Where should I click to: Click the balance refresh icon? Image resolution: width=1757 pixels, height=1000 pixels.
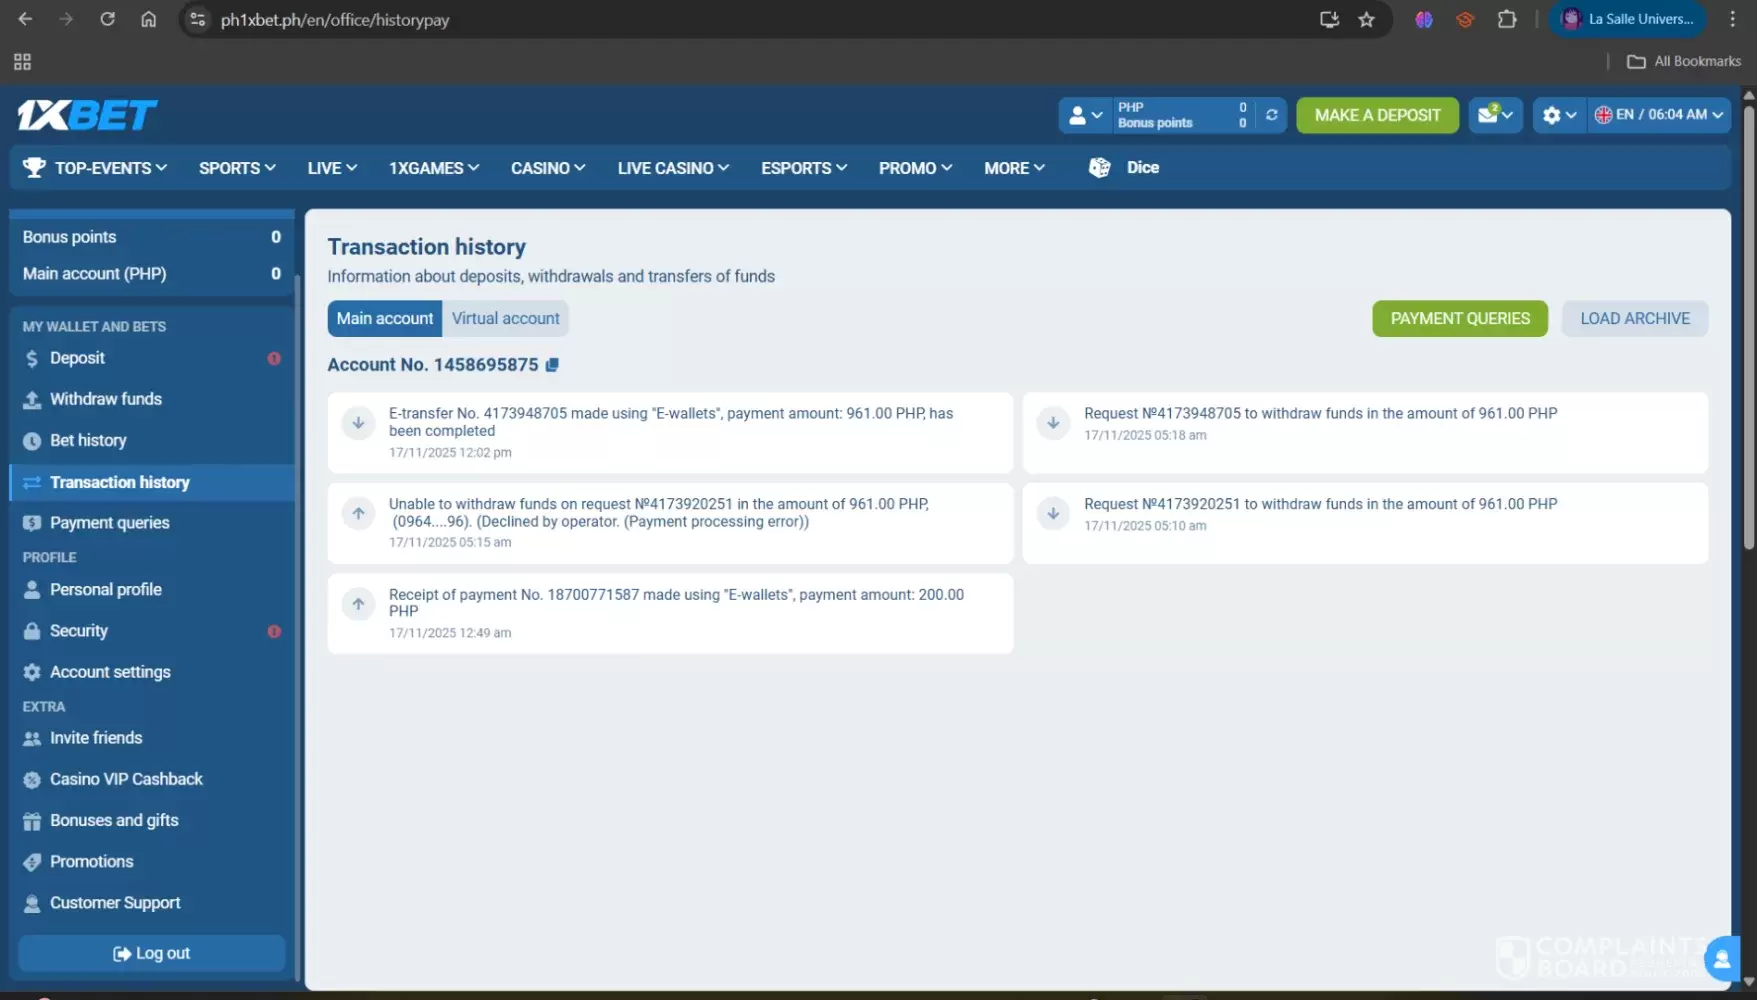1271,115
